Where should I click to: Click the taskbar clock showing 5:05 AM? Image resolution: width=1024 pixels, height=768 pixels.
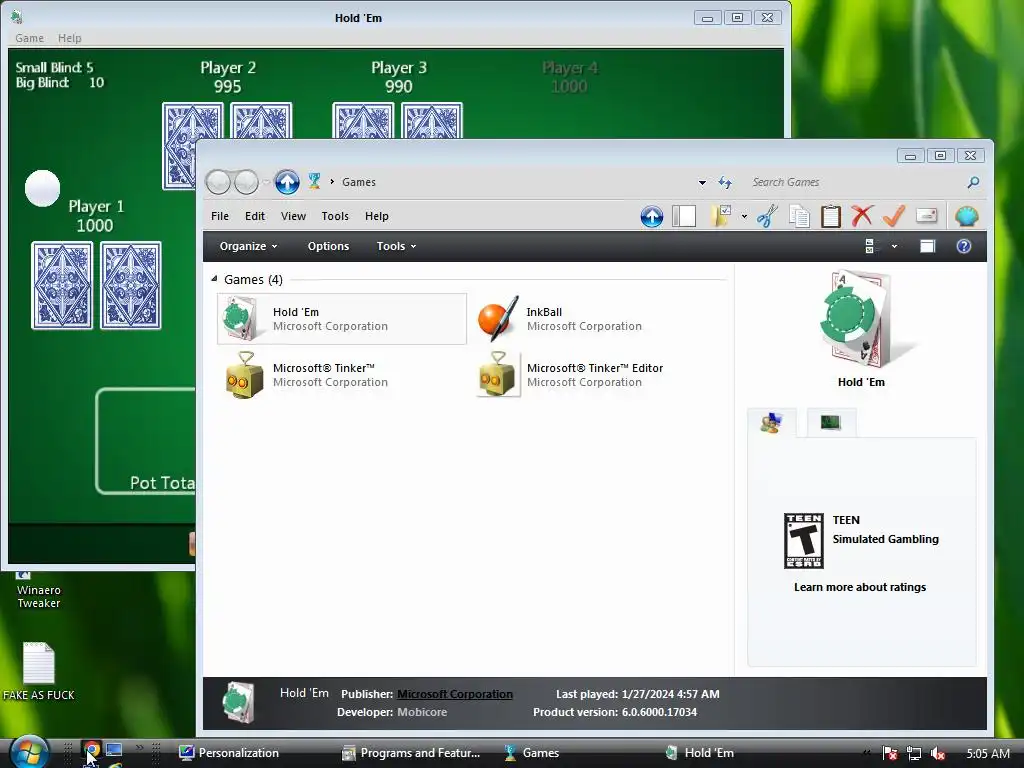pyautogui.click(x=987, y=754)
